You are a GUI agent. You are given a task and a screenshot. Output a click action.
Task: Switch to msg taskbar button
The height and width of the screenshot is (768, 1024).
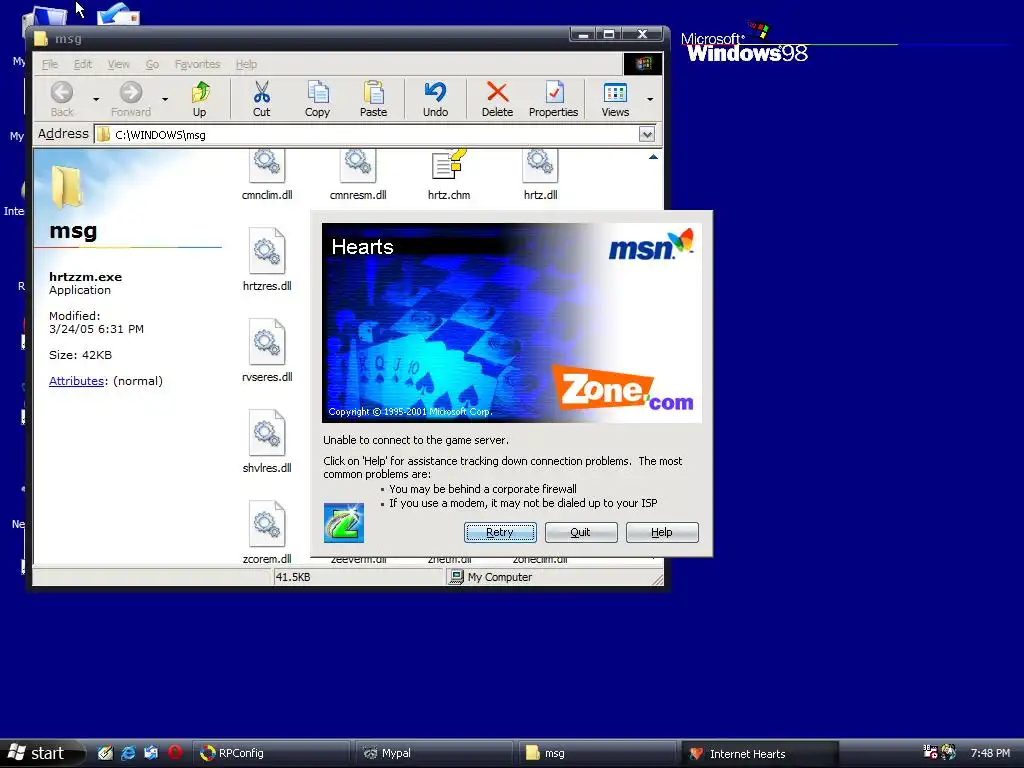(x=596, y=754)
